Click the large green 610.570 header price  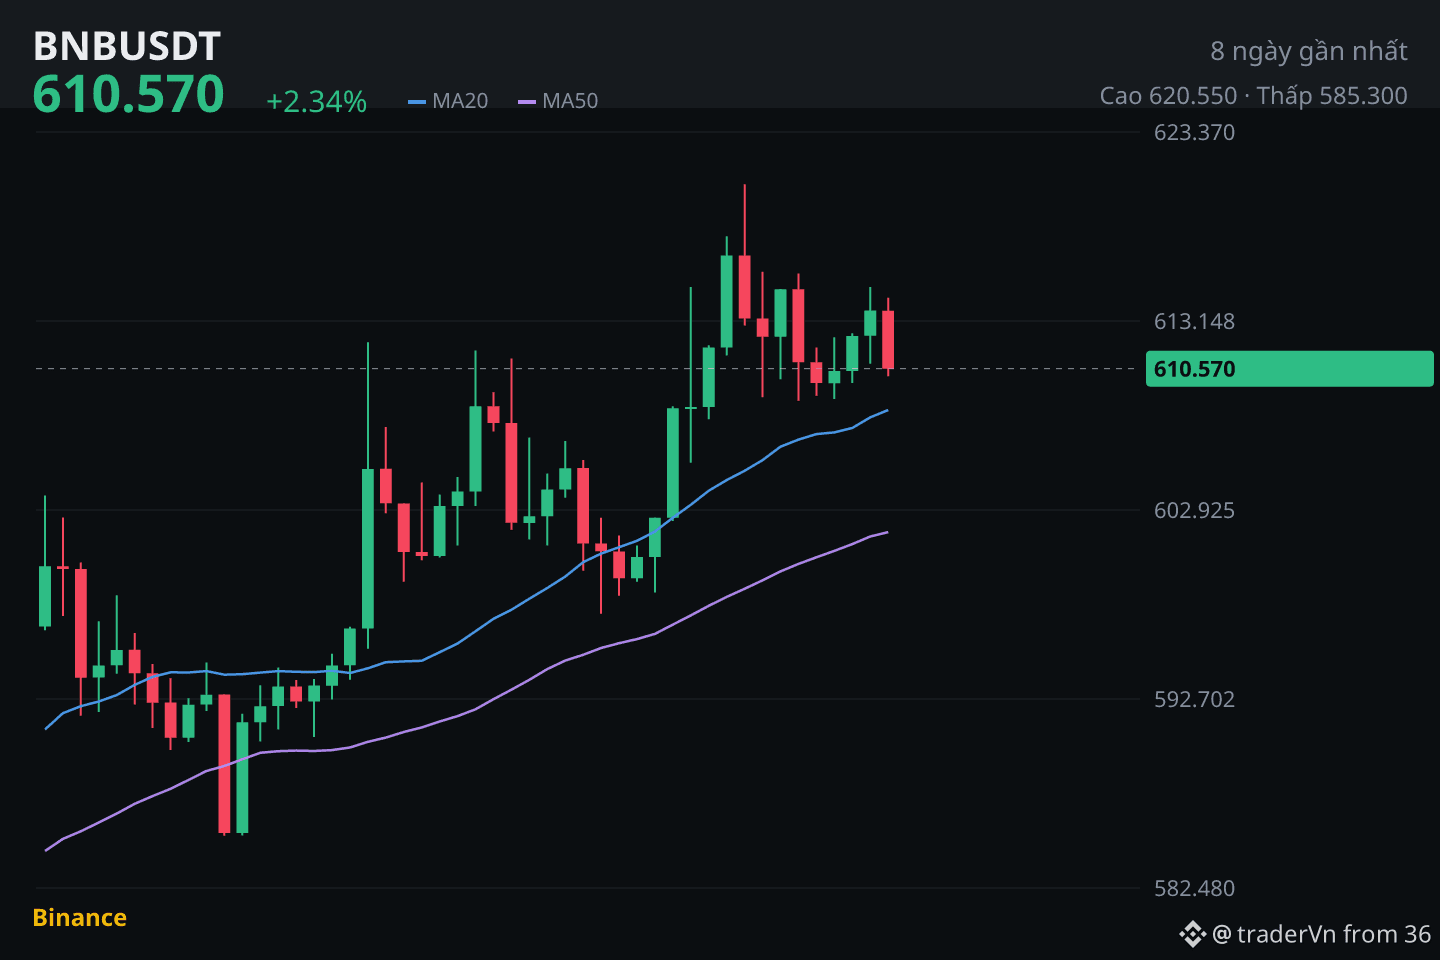pos(128,94)
